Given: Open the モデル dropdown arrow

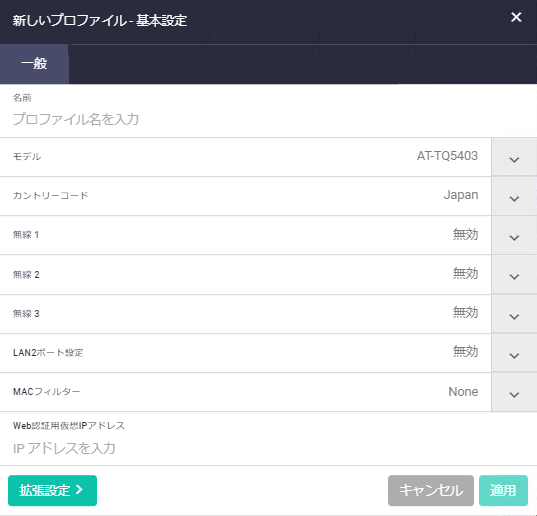Looking at the screenshot, I should [x=514, y=158].
